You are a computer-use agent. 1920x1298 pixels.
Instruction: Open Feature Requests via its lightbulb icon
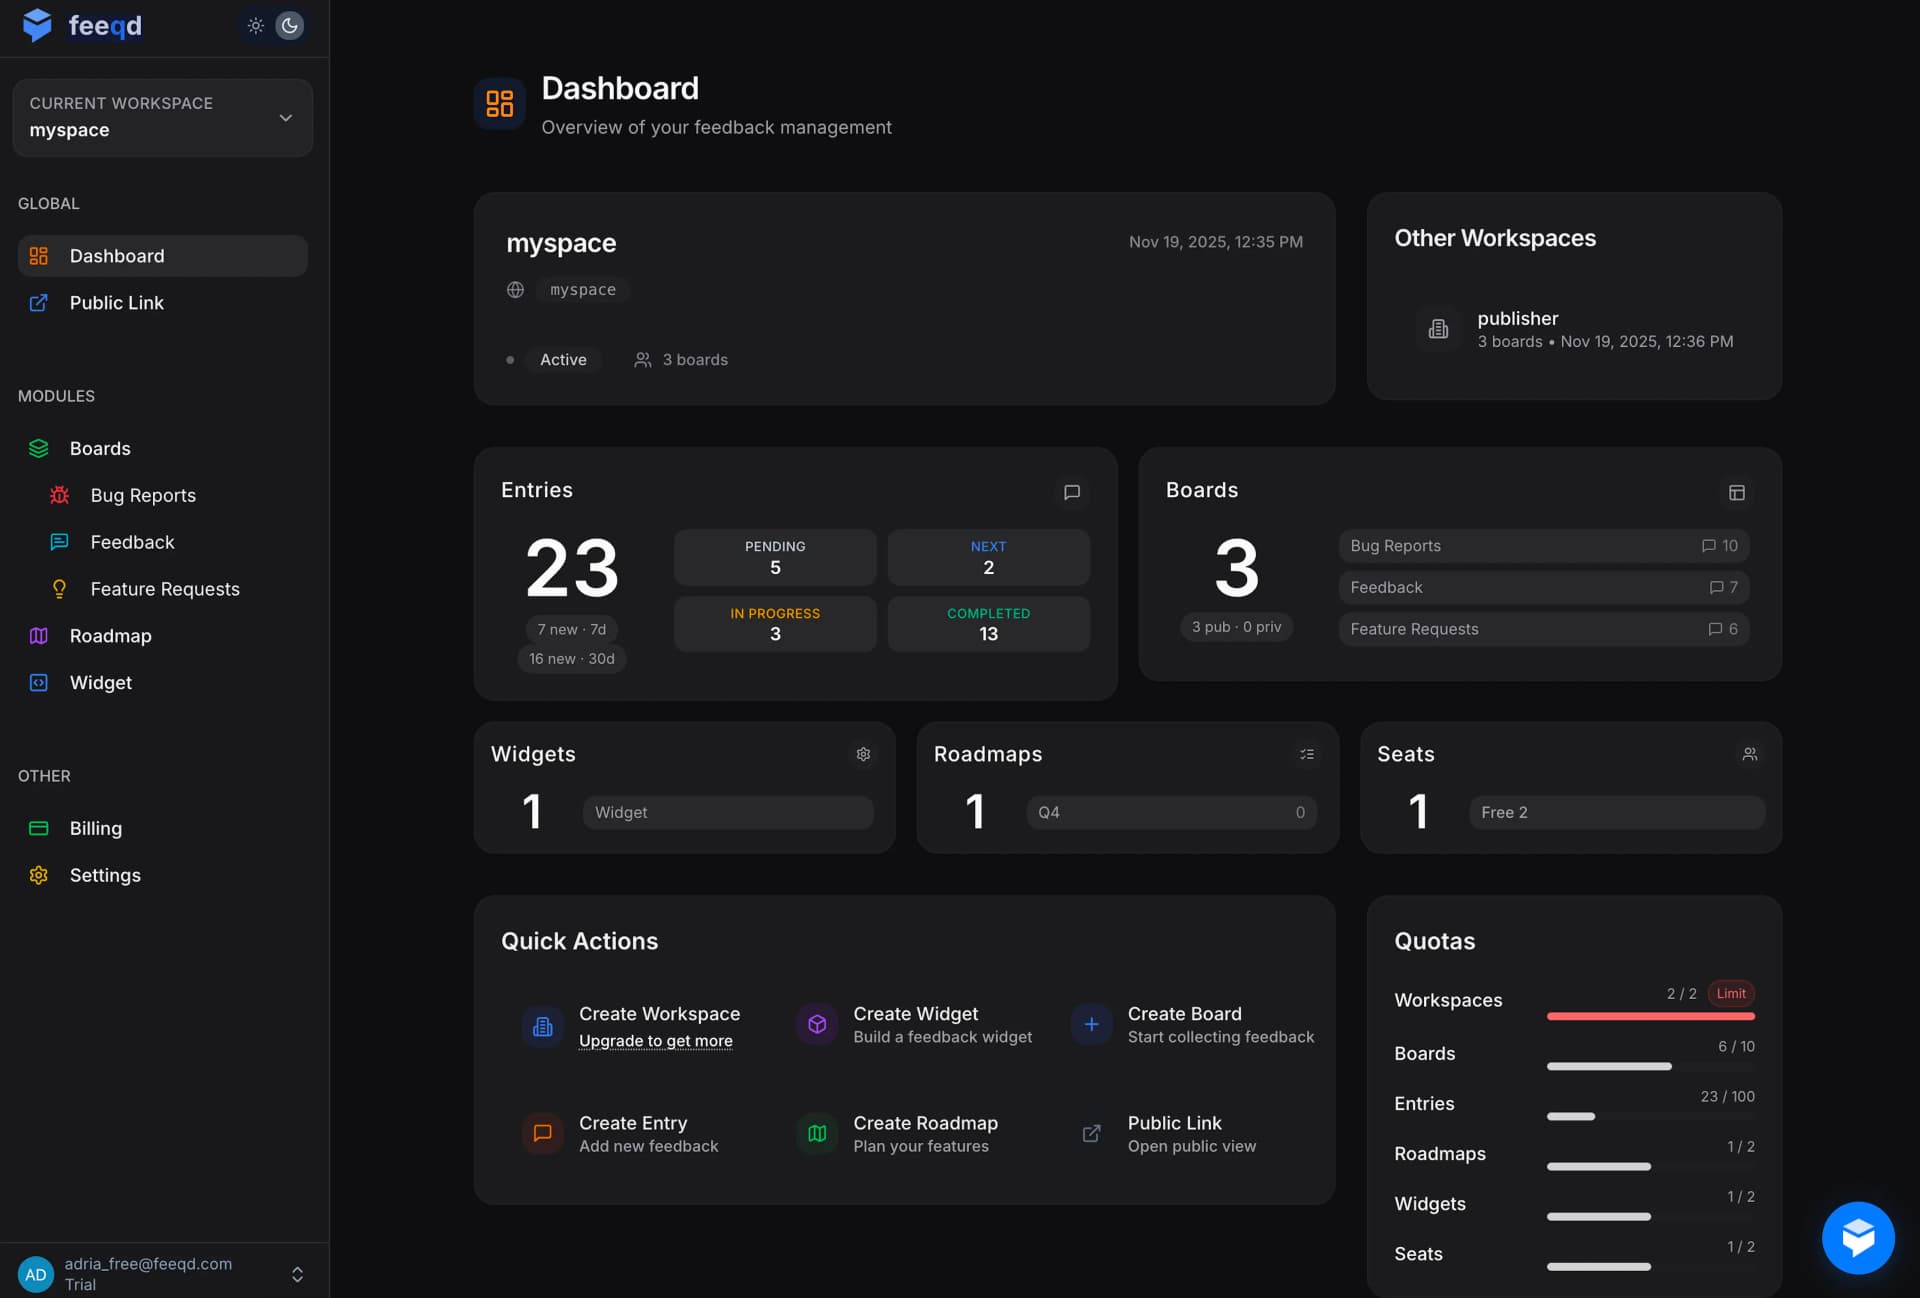(59, 589)
